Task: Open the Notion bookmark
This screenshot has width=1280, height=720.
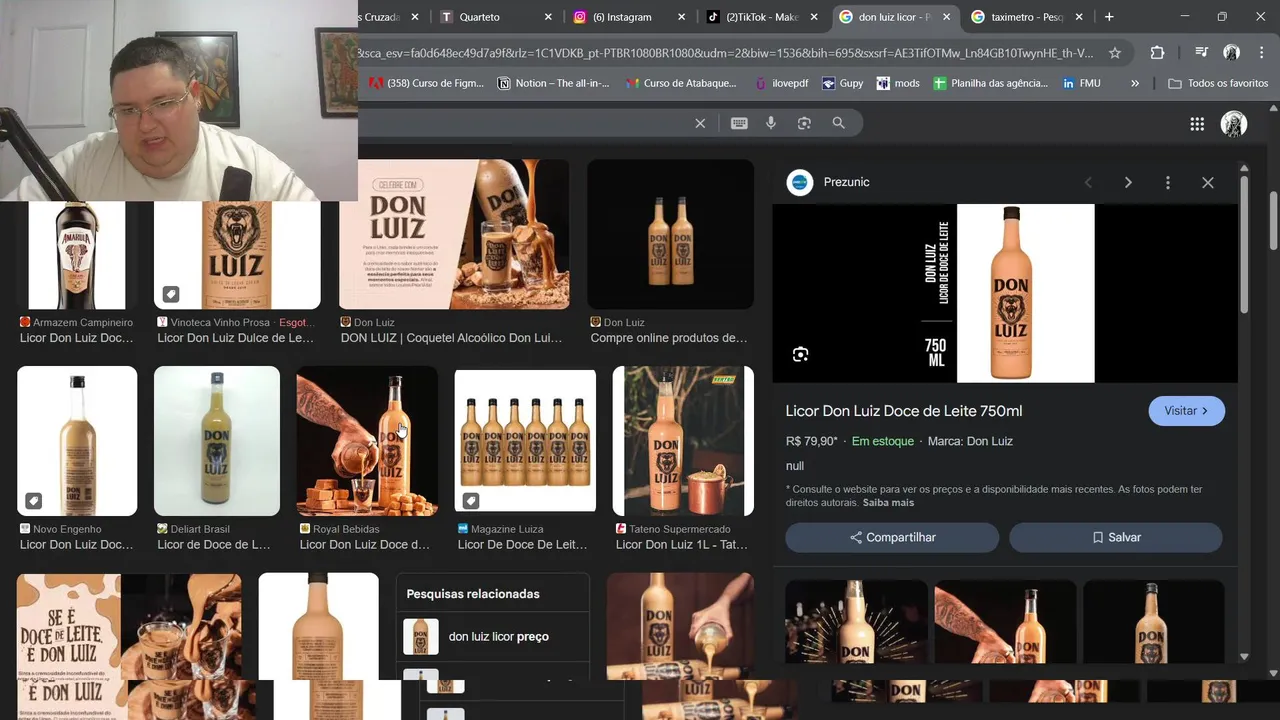Action: tap(553, 83)
